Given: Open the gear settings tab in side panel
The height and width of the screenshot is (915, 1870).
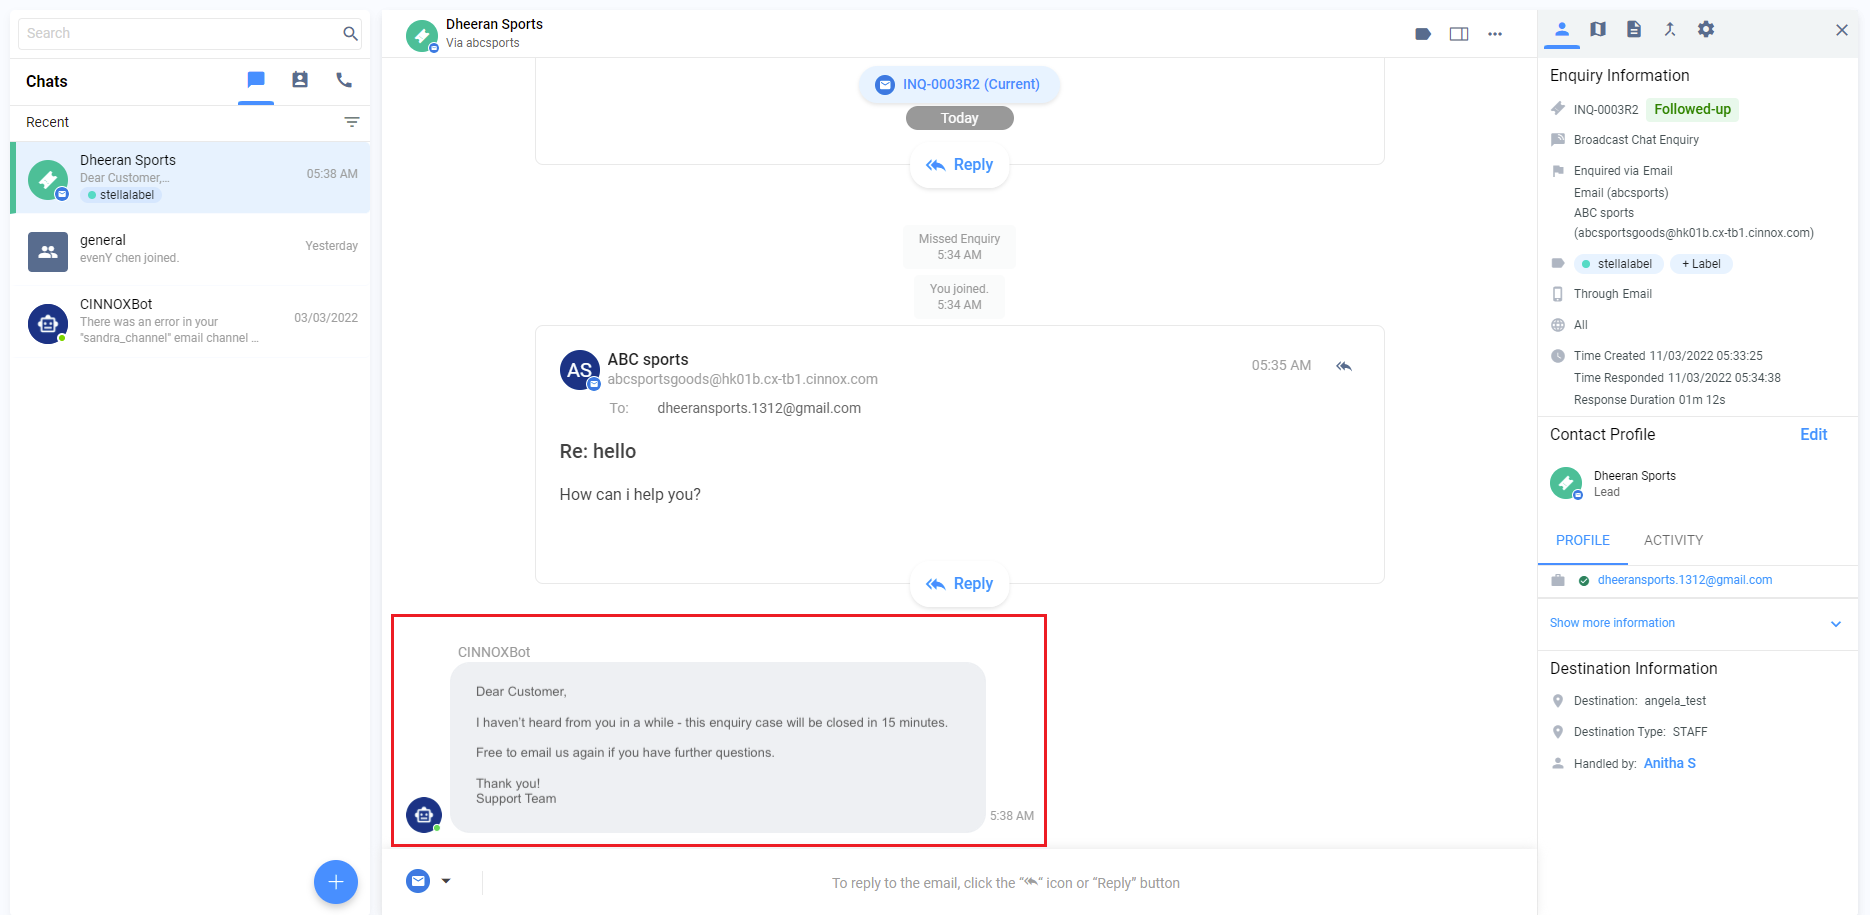Looking at the screenshot, I should [1706, 30].
